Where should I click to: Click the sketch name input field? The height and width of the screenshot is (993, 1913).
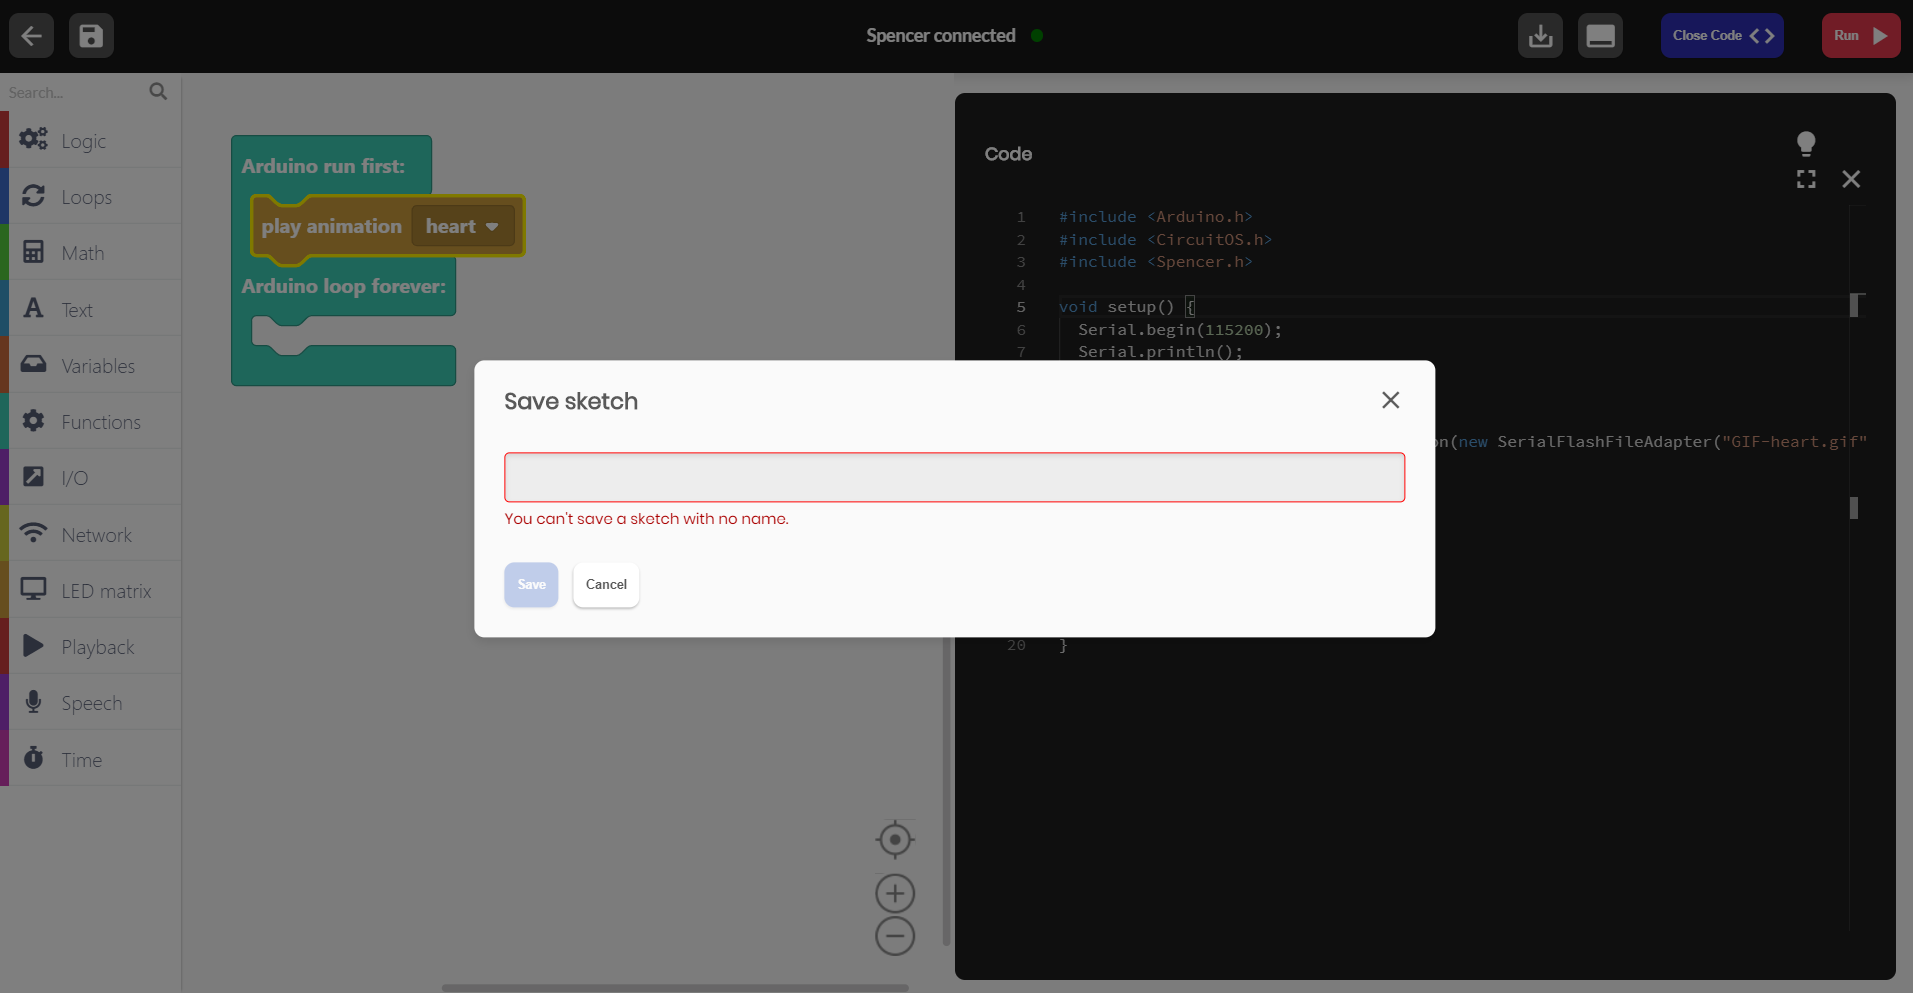(x=954, y=477)
